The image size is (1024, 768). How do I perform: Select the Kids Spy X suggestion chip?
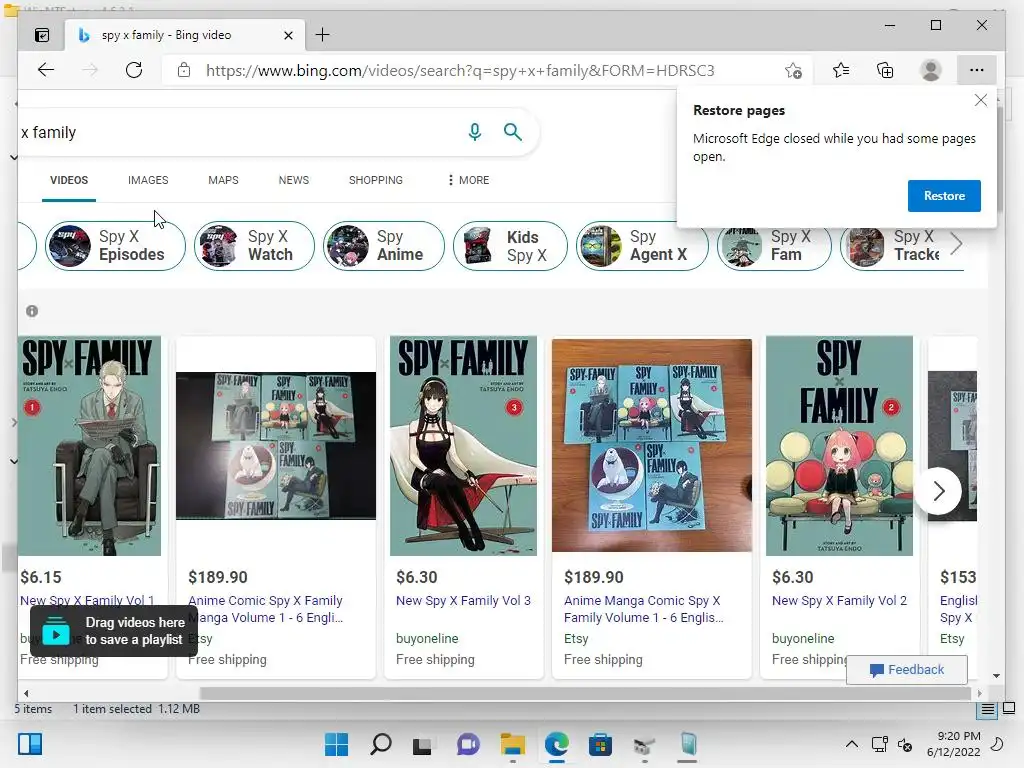(x=510, y=246)
